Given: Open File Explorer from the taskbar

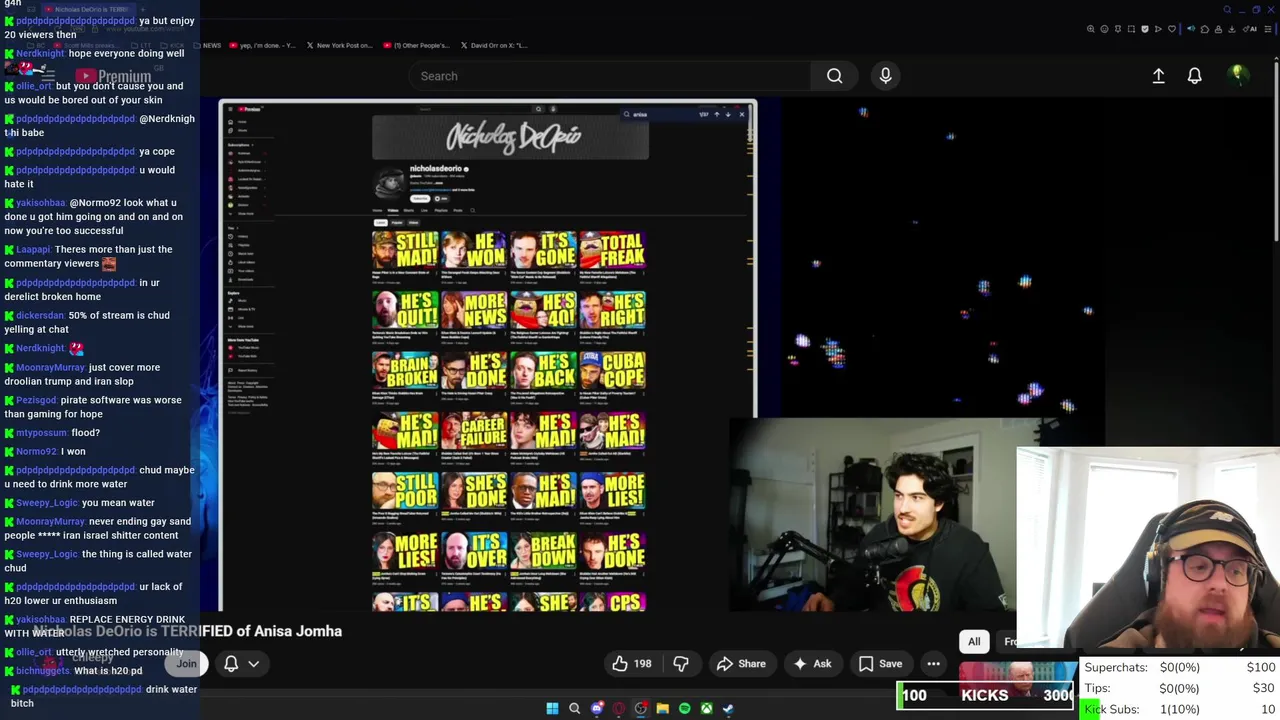Looking at the screenshot, I should (662, 708).
